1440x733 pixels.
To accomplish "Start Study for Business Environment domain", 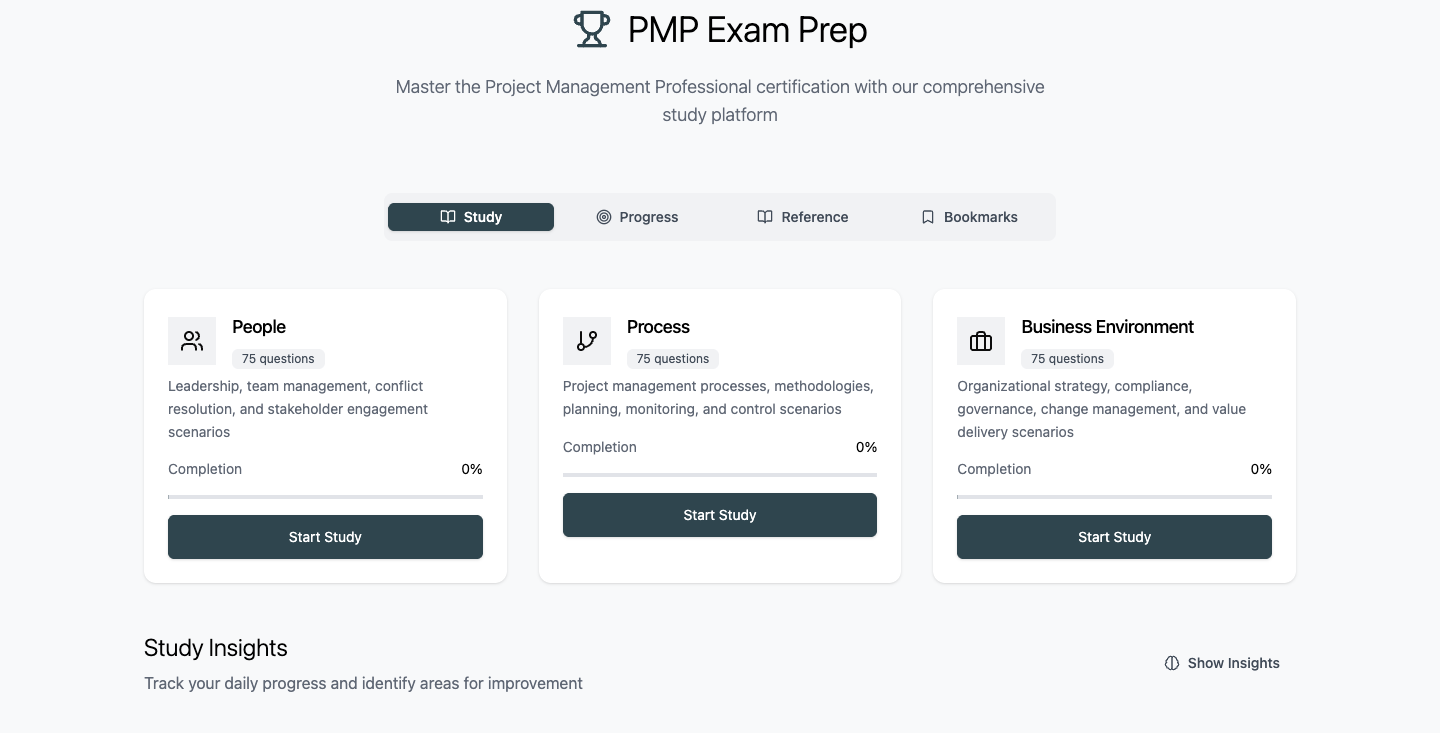I will (1114, 537).
